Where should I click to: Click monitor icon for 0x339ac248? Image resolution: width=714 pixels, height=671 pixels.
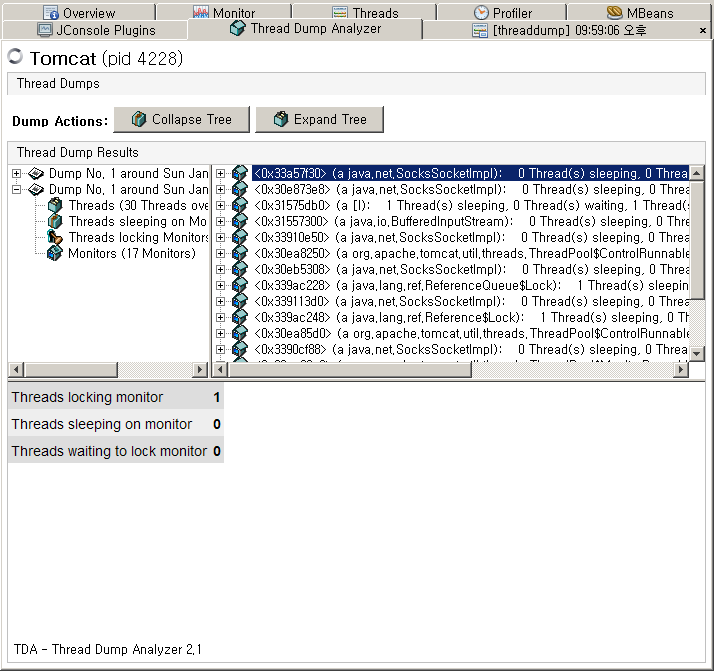tap(240, 317)
